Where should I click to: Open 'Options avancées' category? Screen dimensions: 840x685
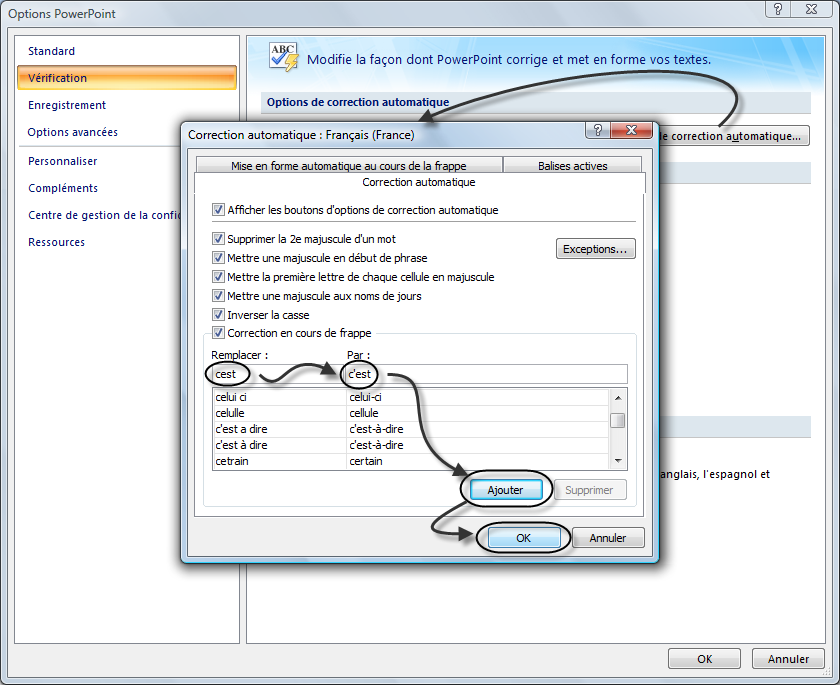(x=73, y=132)
